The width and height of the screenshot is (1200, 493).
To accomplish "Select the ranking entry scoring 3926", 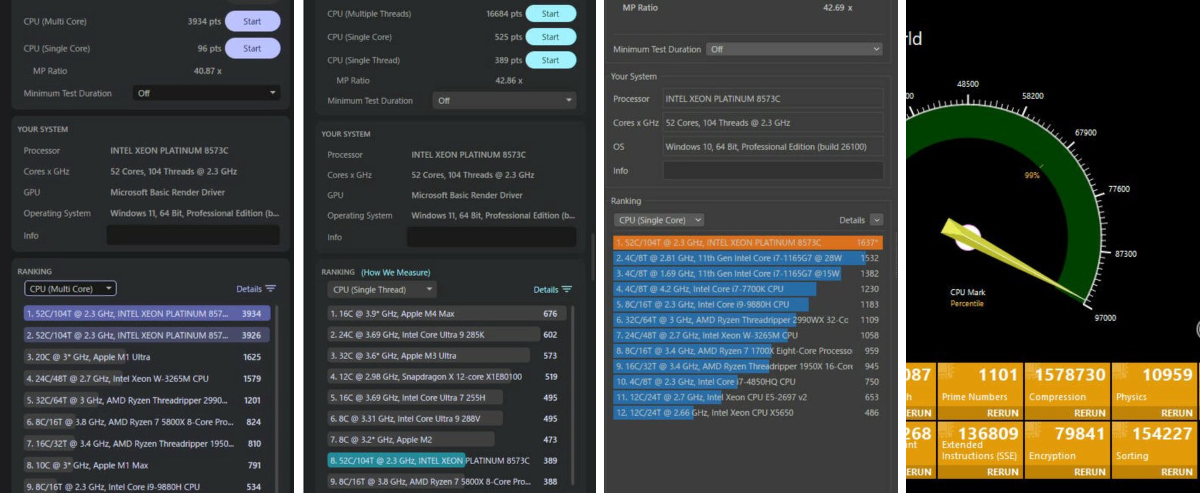I will (x=147, y=335).
